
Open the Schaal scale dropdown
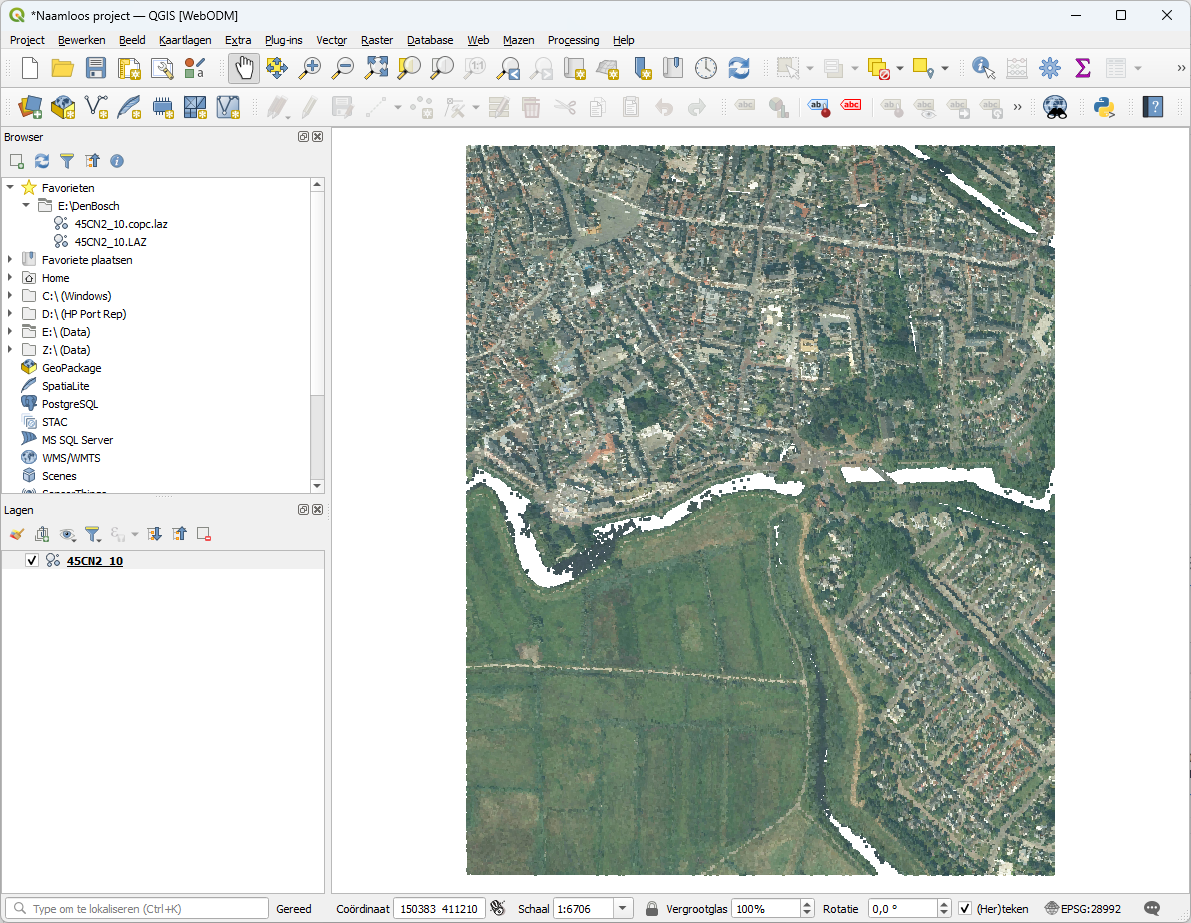624,909
